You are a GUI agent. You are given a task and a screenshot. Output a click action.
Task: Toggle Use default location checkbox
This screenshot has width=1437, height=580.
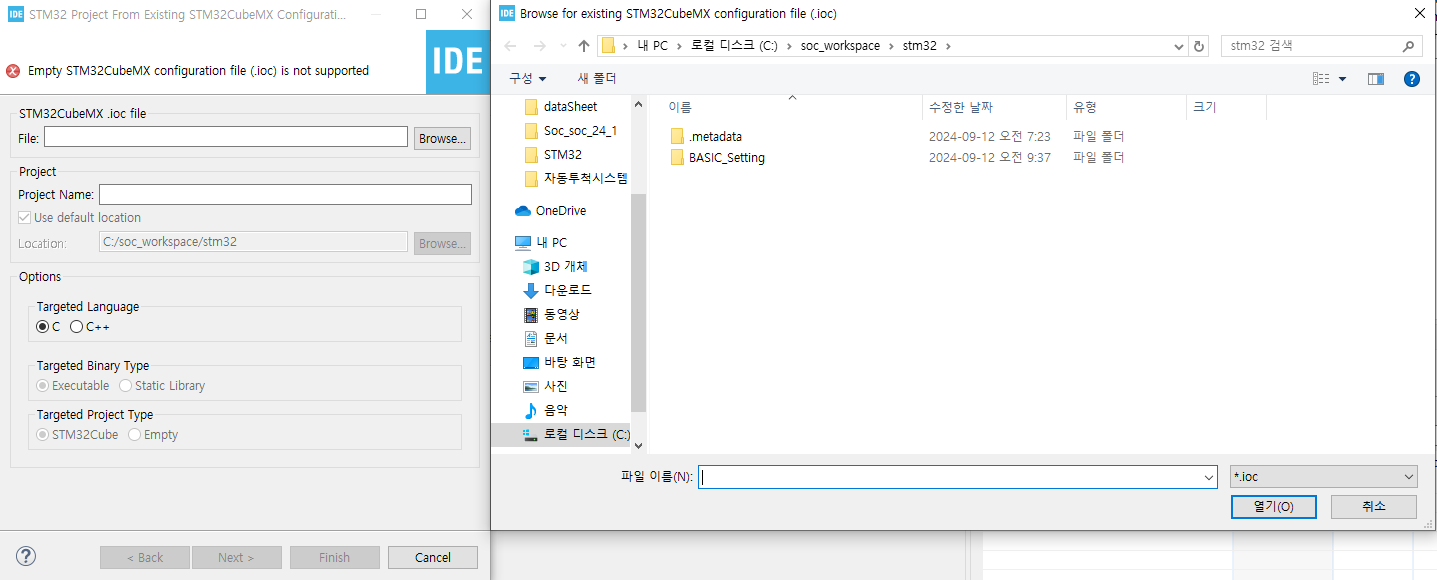pyautogui.click(x=25, y=218)
